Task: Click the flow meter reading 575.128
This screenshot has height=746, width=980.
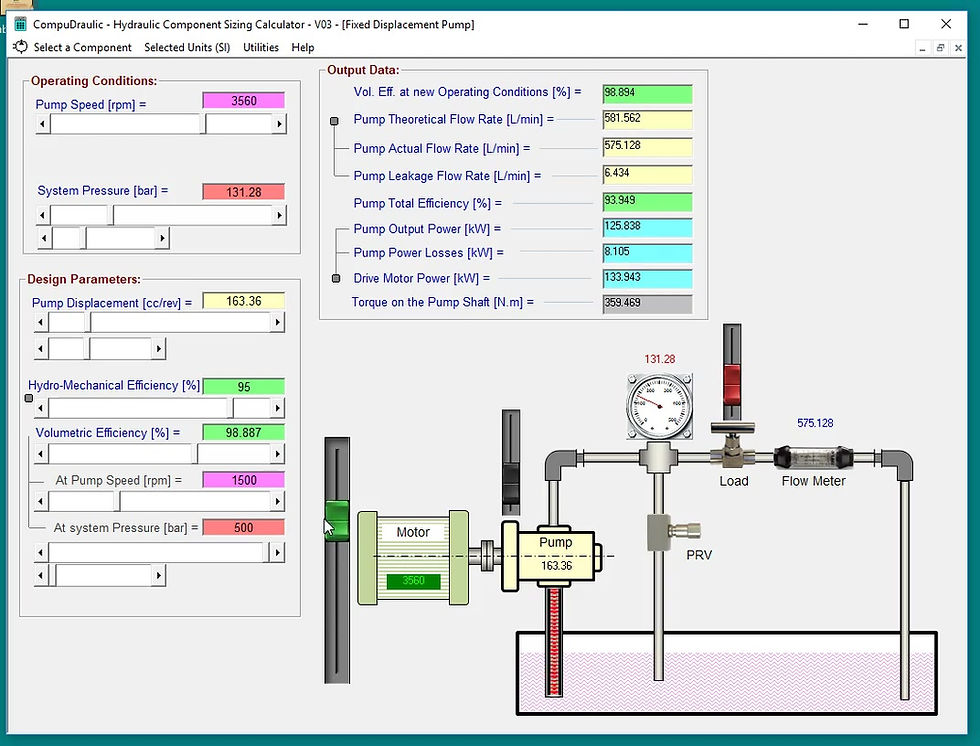Action: point(814,423)
